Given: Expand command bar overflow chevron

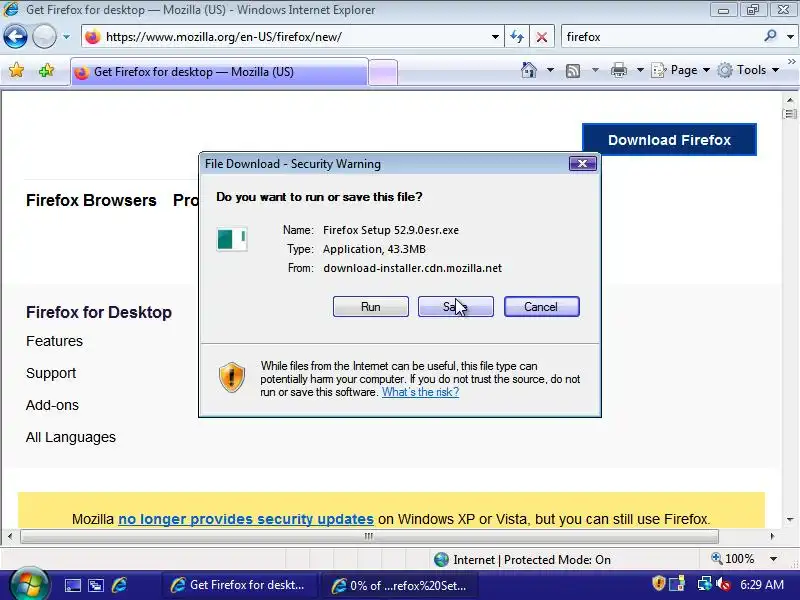Looking at the screenshot, I should click(x=791, y=61).
